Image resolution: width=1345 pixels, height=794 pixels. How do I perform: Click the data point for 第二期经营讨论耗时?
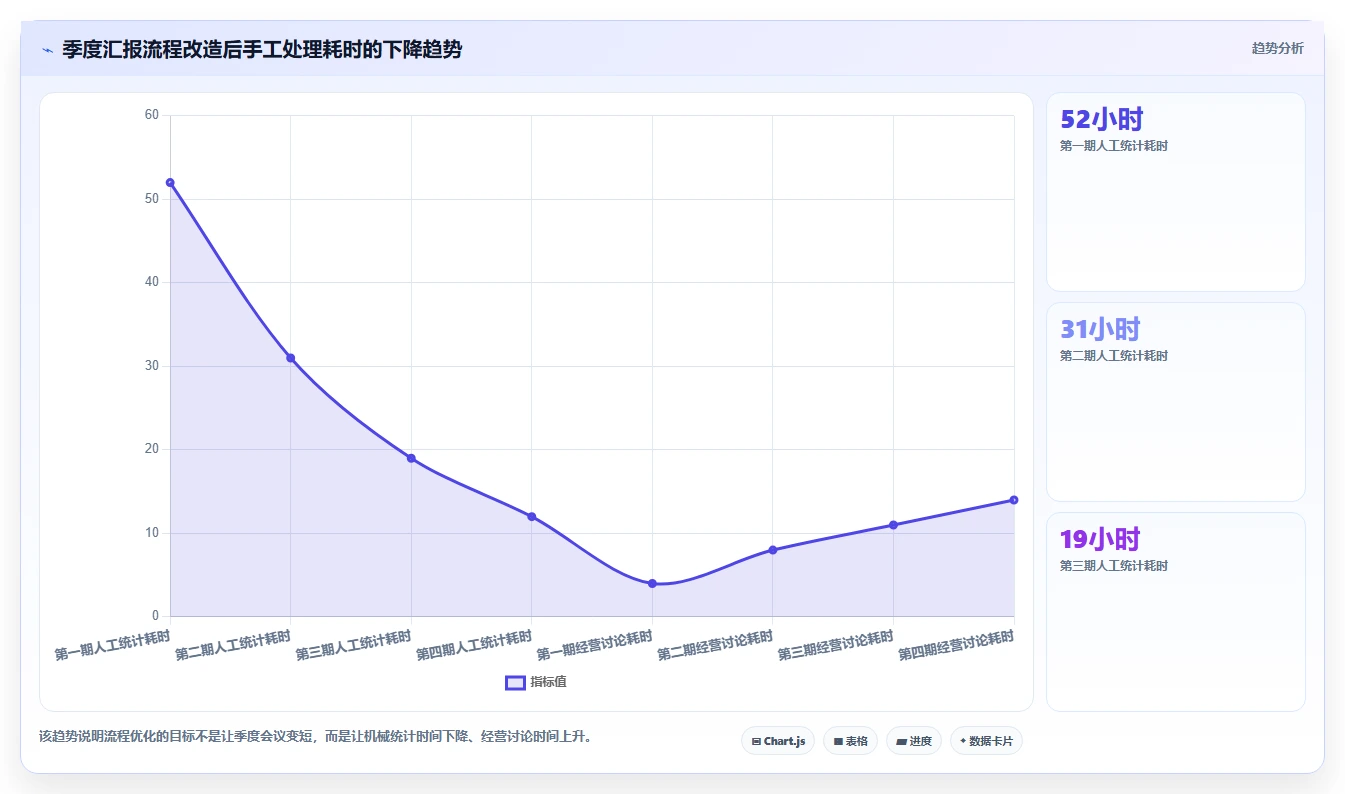(x=773, y=550)
